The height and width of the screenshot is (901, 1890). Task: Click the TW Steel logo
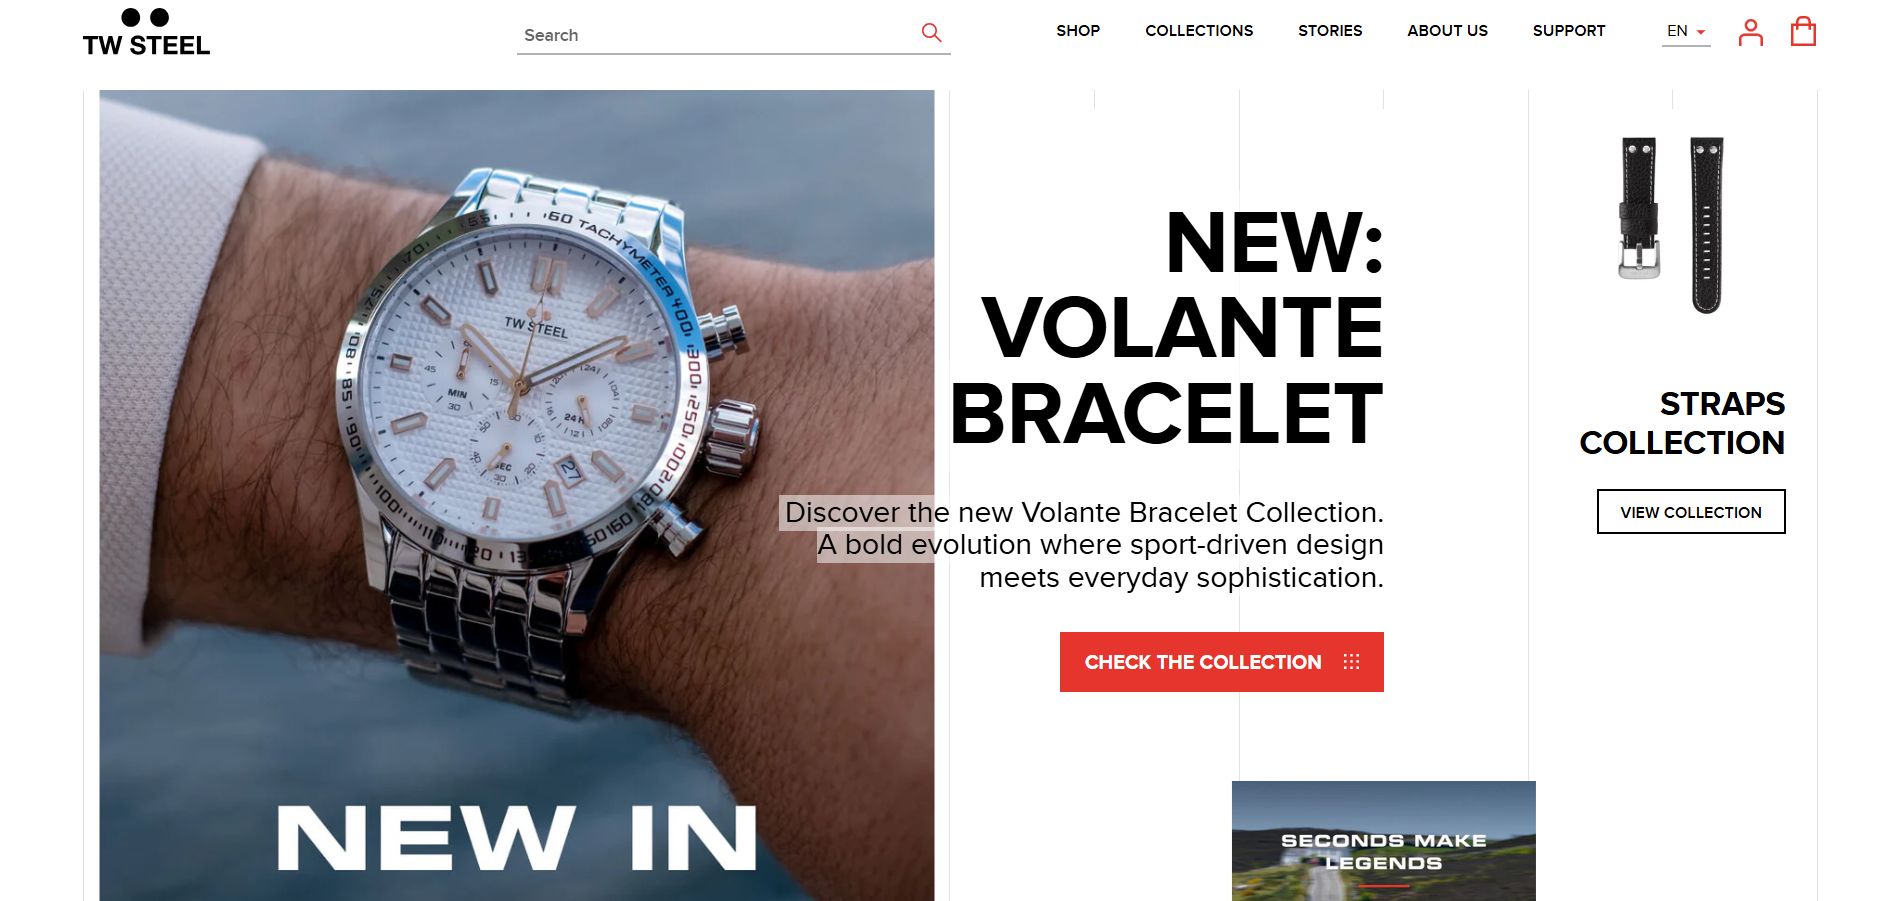point(146,32)
